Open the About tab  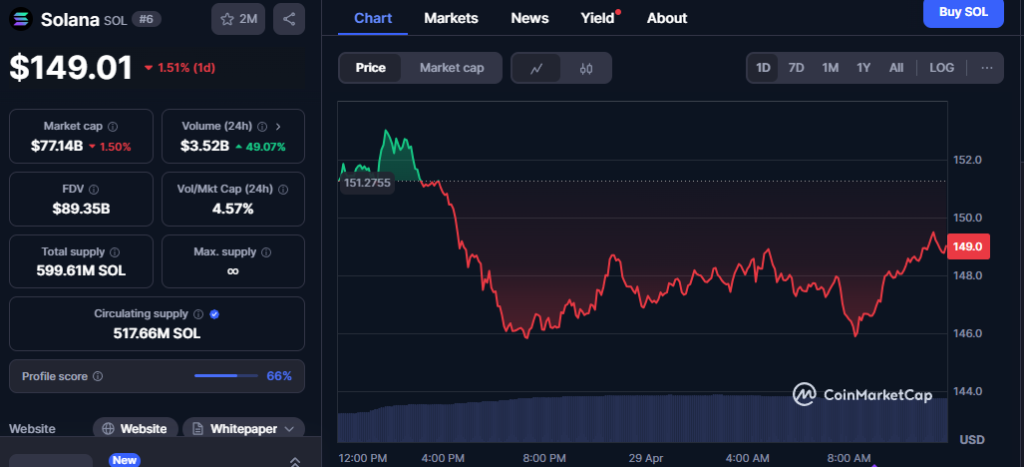pyautogui.click(x=667, y=18)
